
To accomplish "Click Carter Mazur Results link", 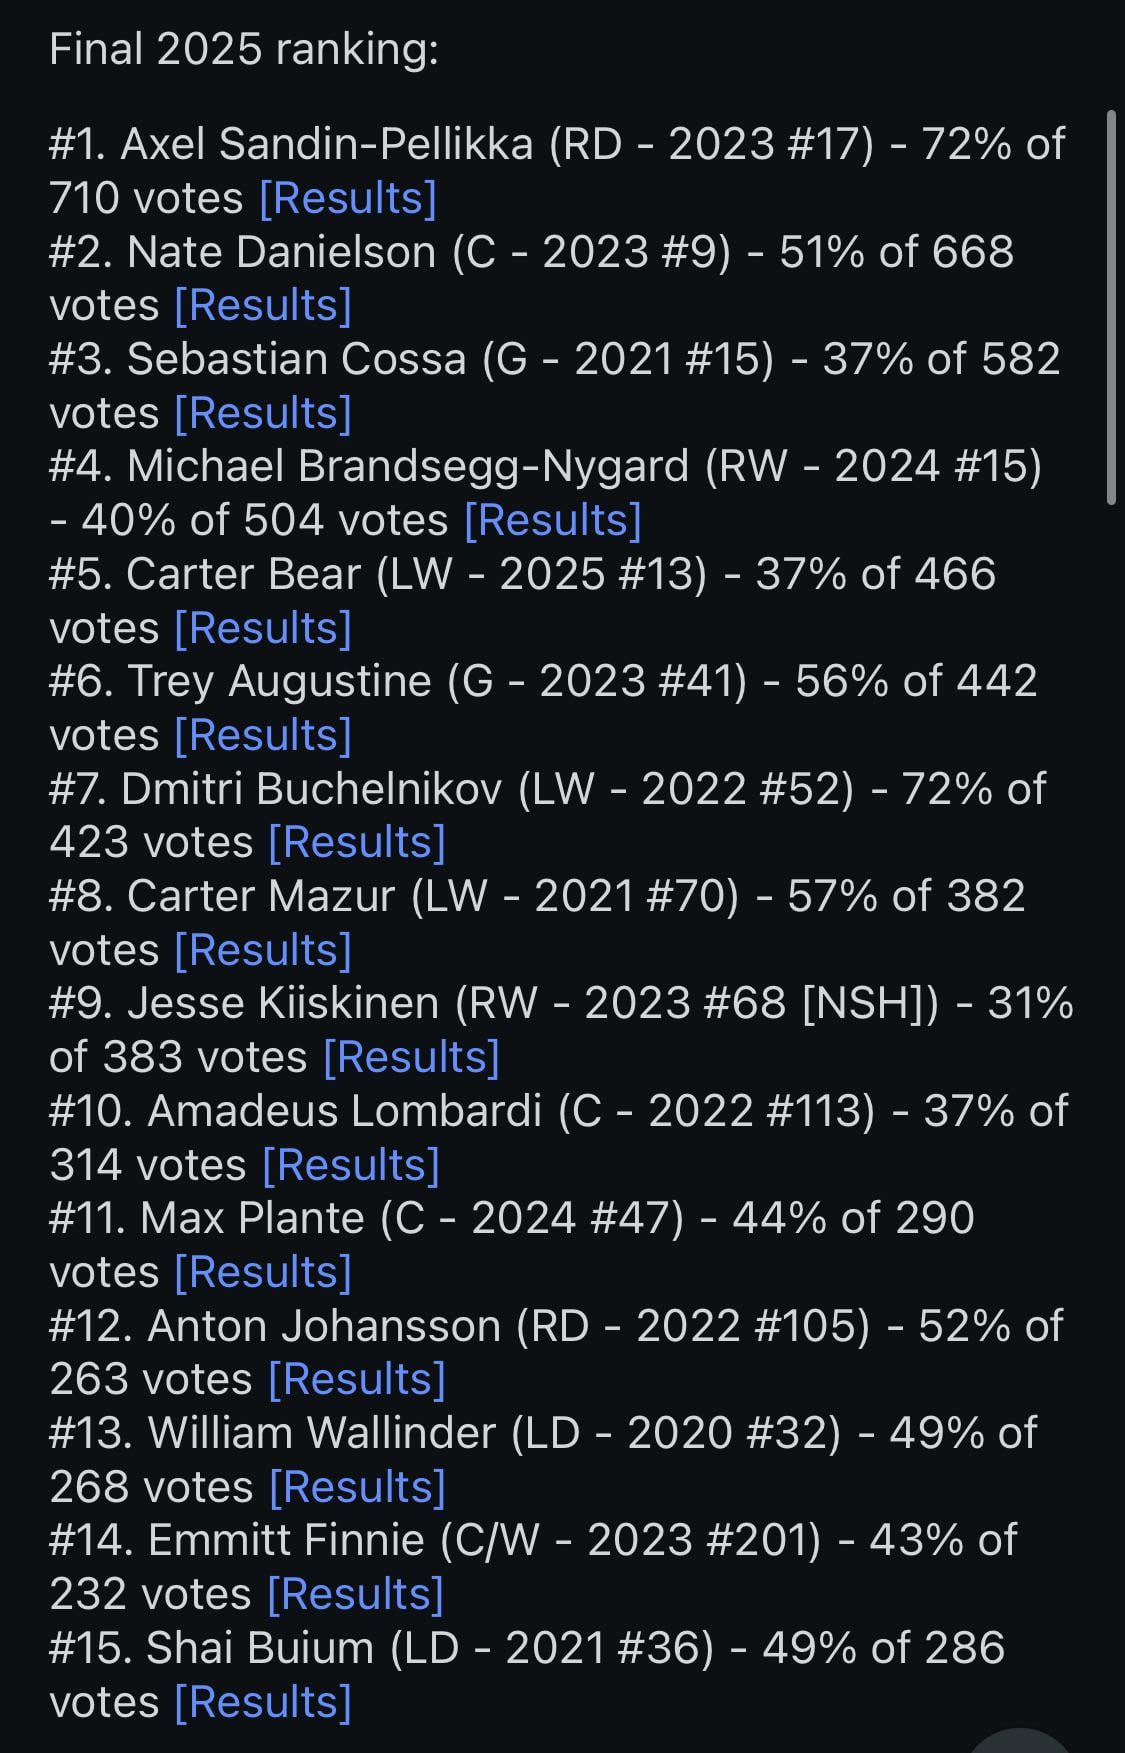I will click(262, 950).
